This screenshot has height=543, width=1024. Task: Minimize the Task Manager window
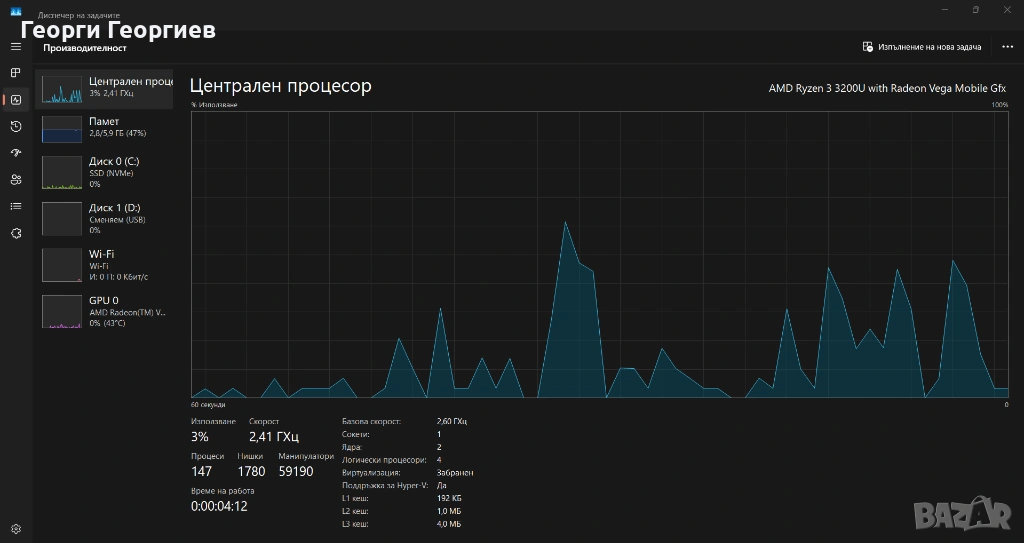943,10
